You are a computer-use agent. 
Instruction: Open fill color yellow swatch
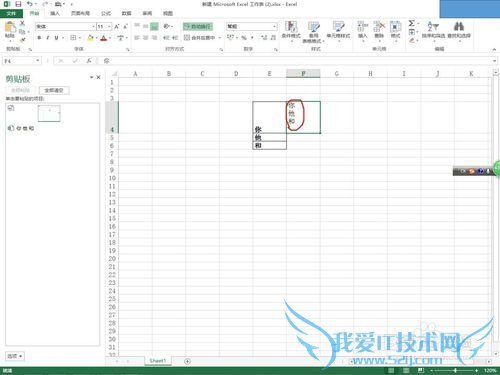90,38
